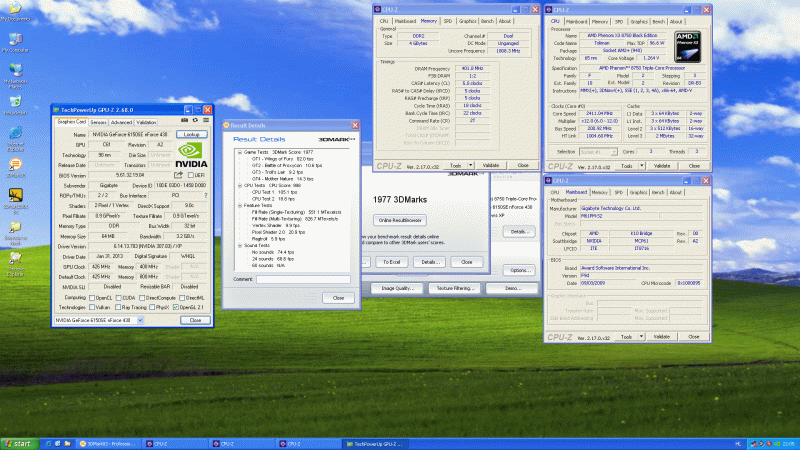The height and width of the screenshot is (450, 800).
Task: Collapse the CPU Tests tree node
Action: 240,185
